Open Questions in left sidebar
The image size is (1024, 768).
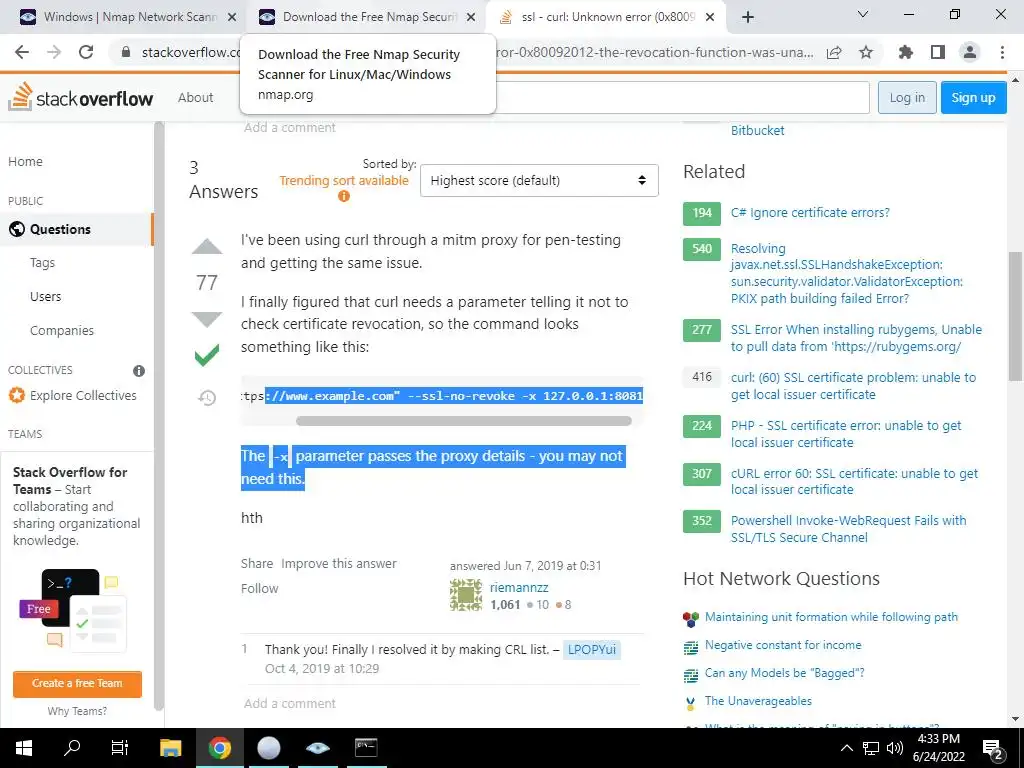click(60, 229)
